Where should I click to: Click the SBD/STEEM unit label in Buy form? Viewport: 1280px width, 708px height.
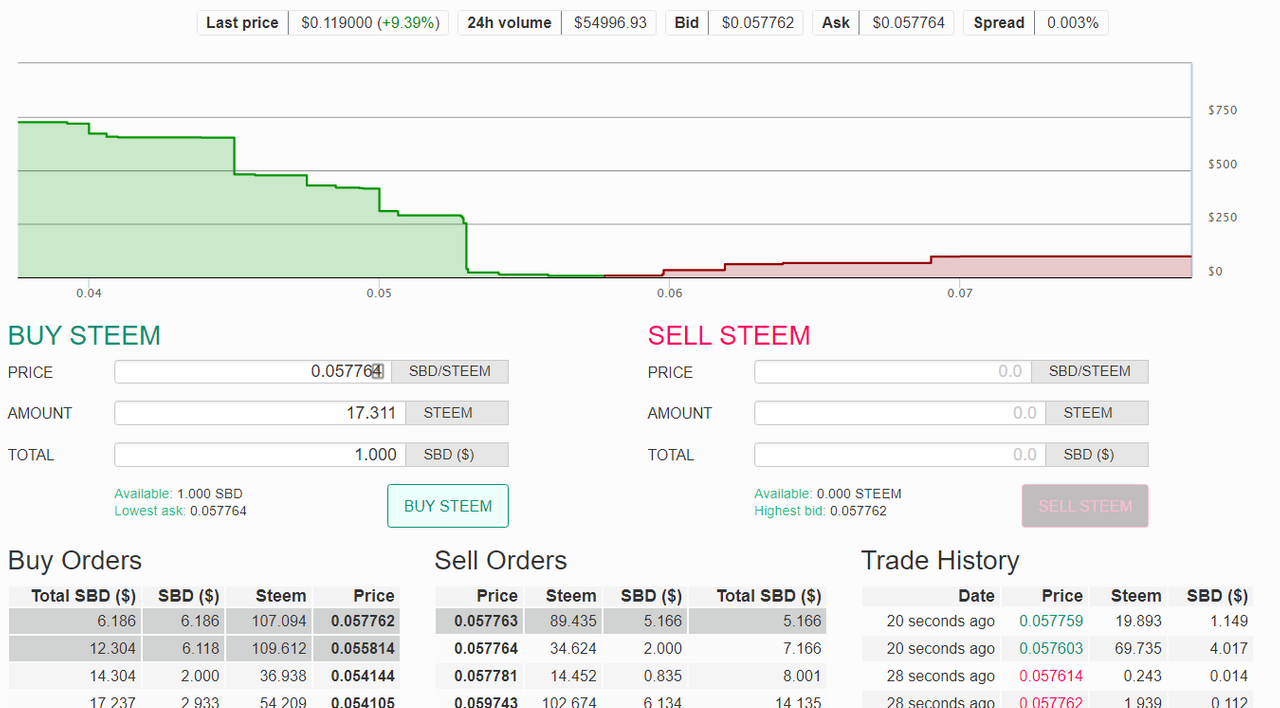pos(450,372)
